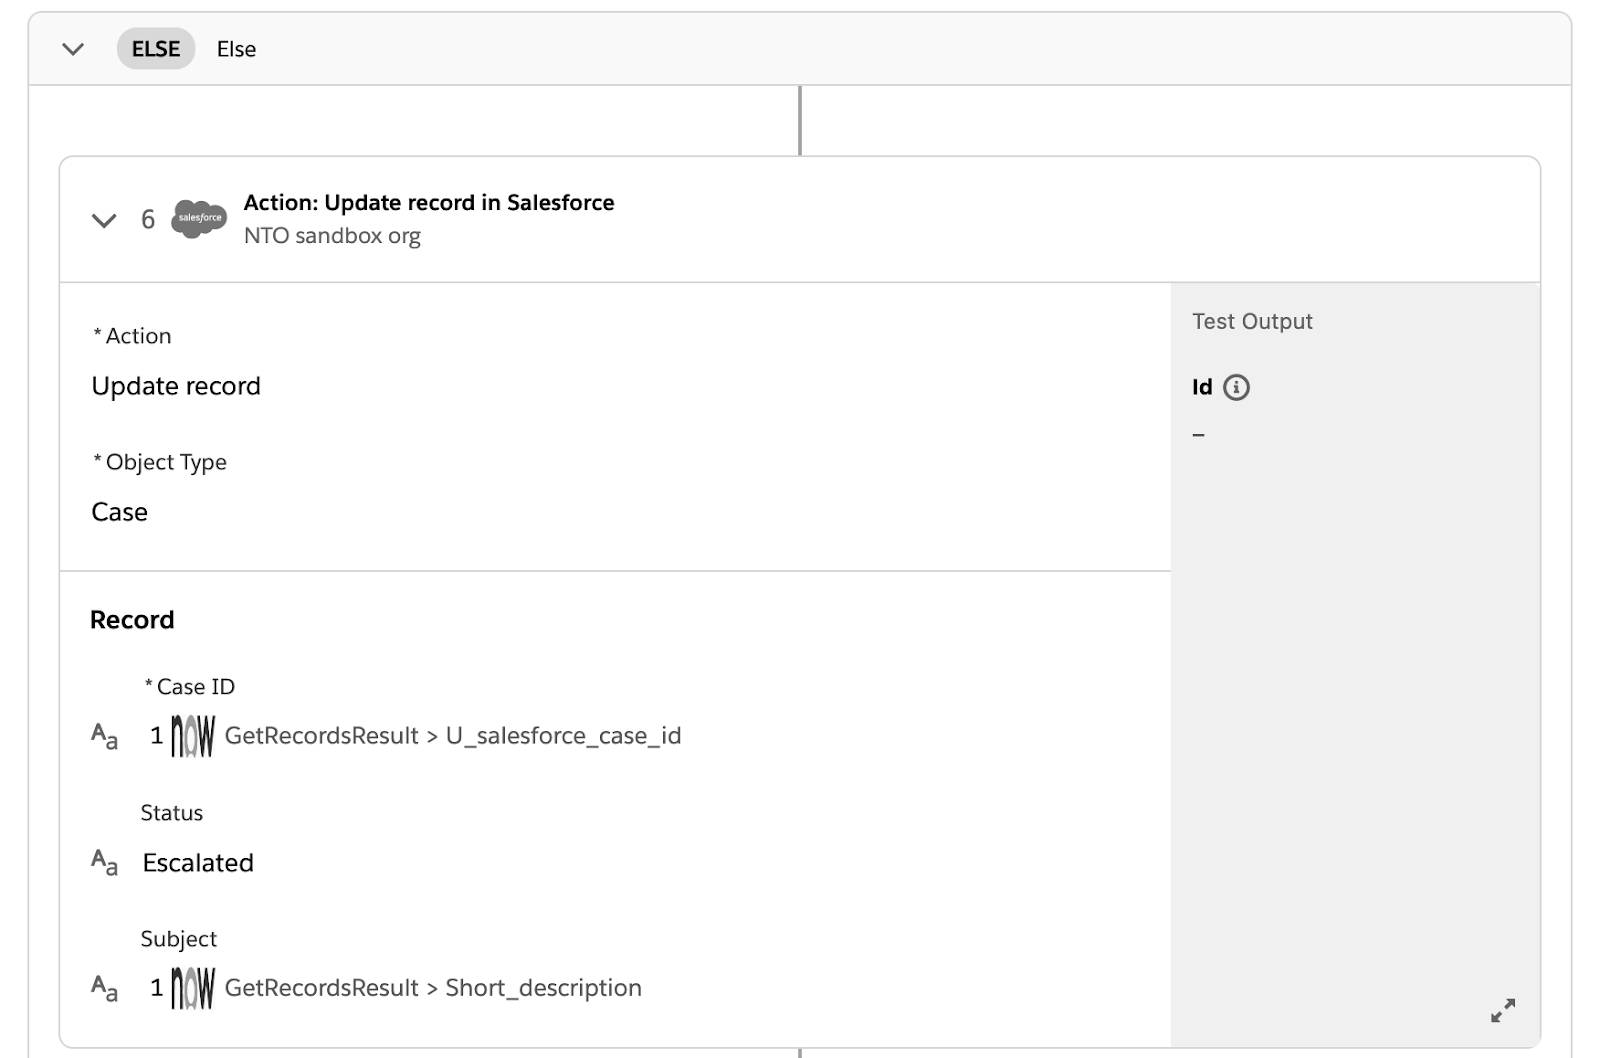
Task: Click the 'Action: Update record in Salesforce' title
Action: coord(429,202)
